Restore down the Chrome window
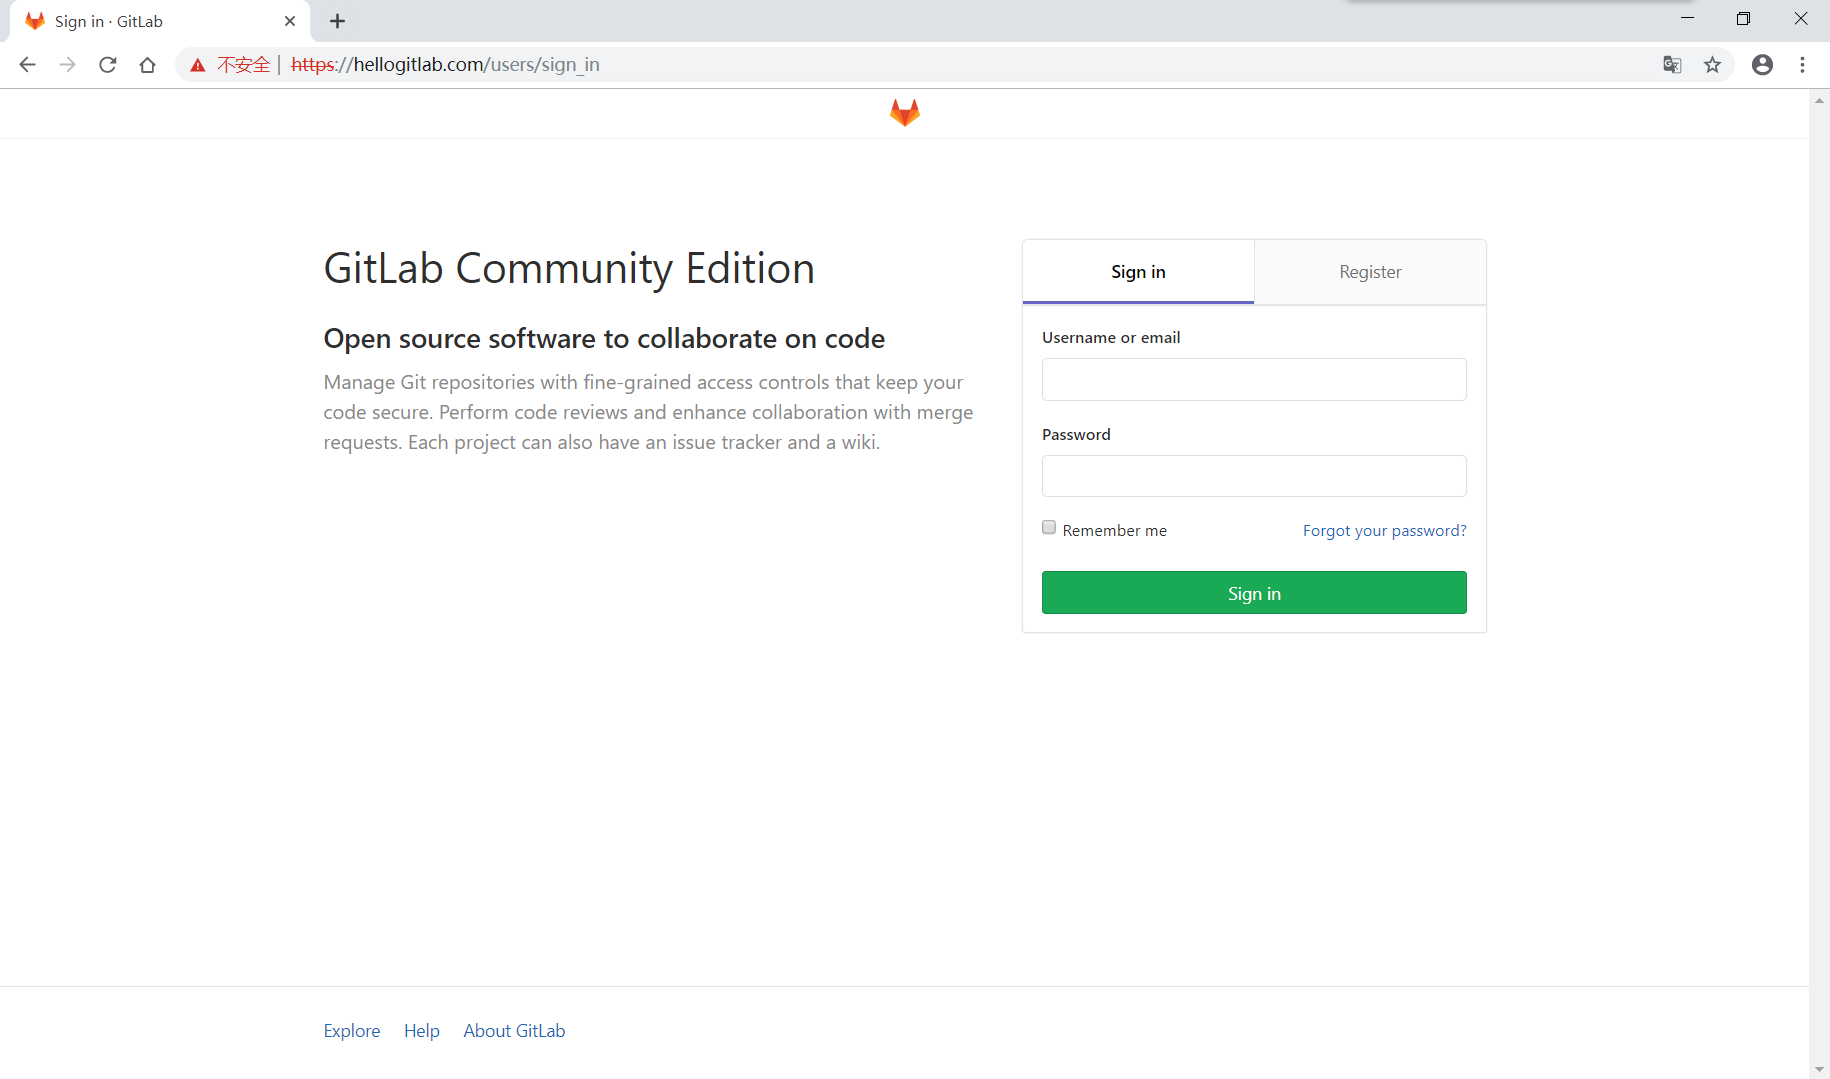The image size is (1830, 1079). 1743,18
